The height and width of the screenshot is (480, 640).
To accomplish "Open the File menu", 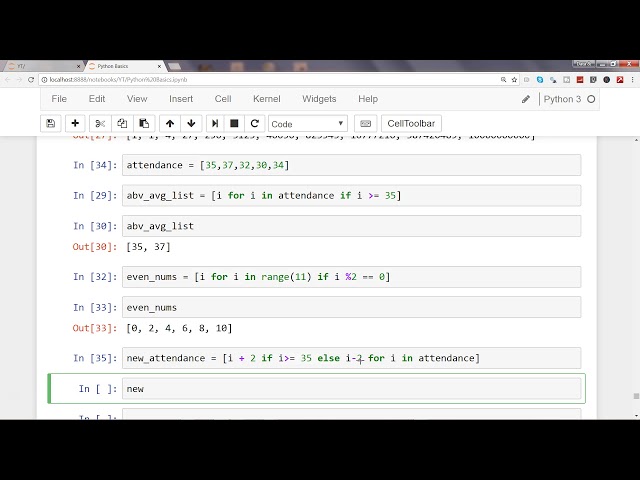I will point(59,99).
